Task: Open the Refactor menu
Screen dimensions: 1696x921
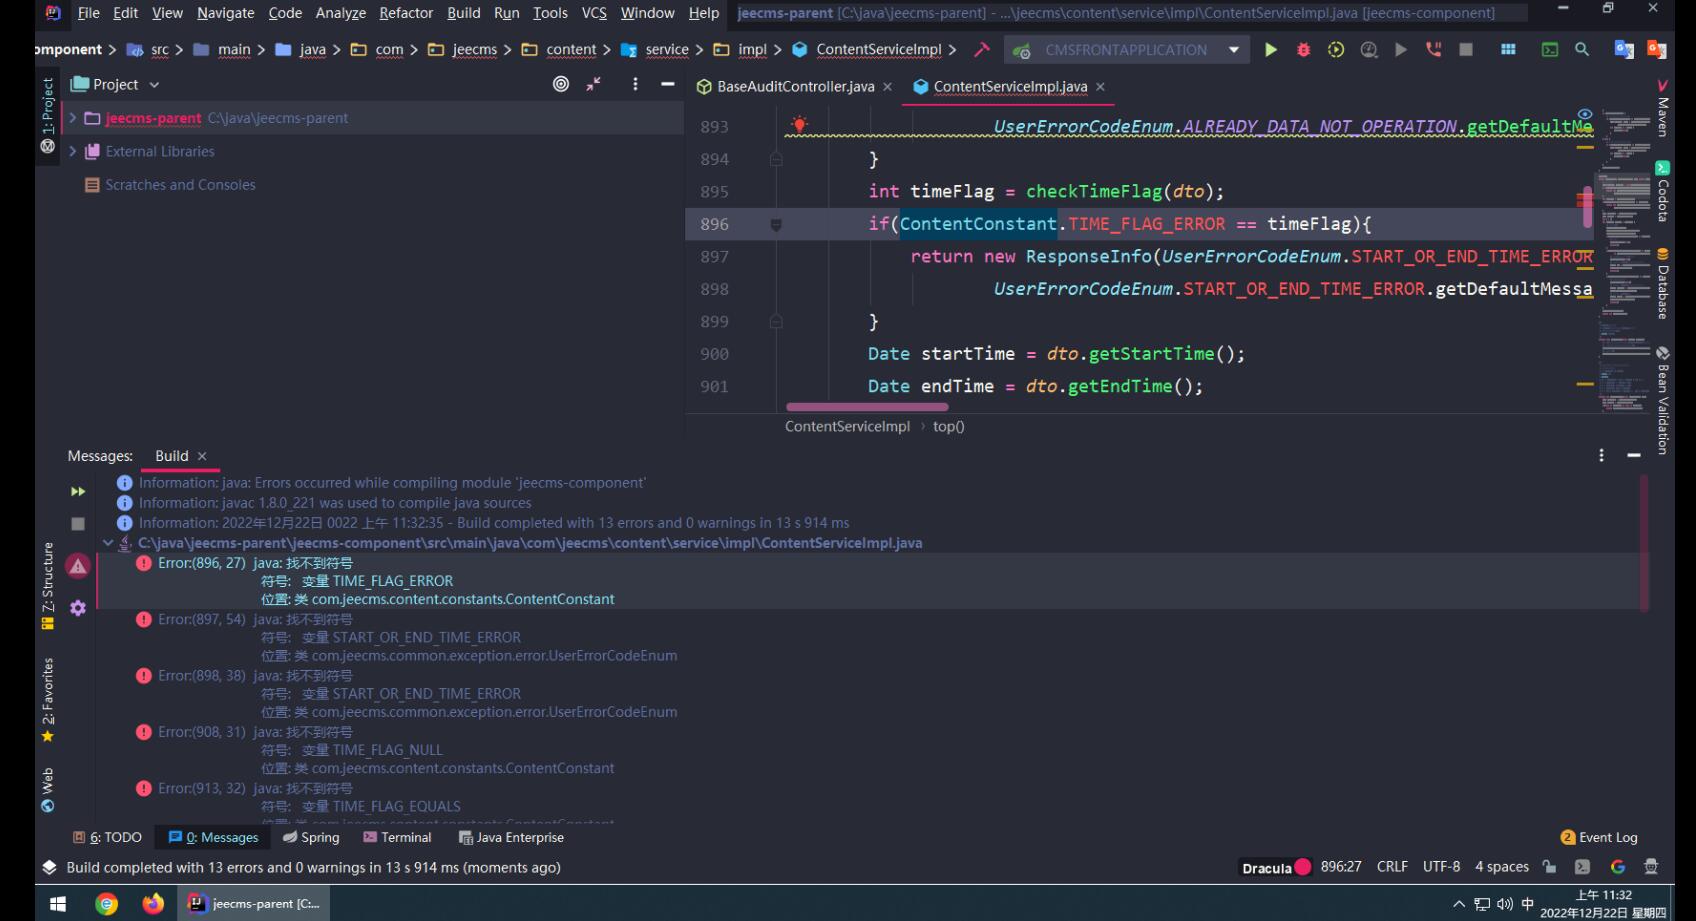Action: 405,13
